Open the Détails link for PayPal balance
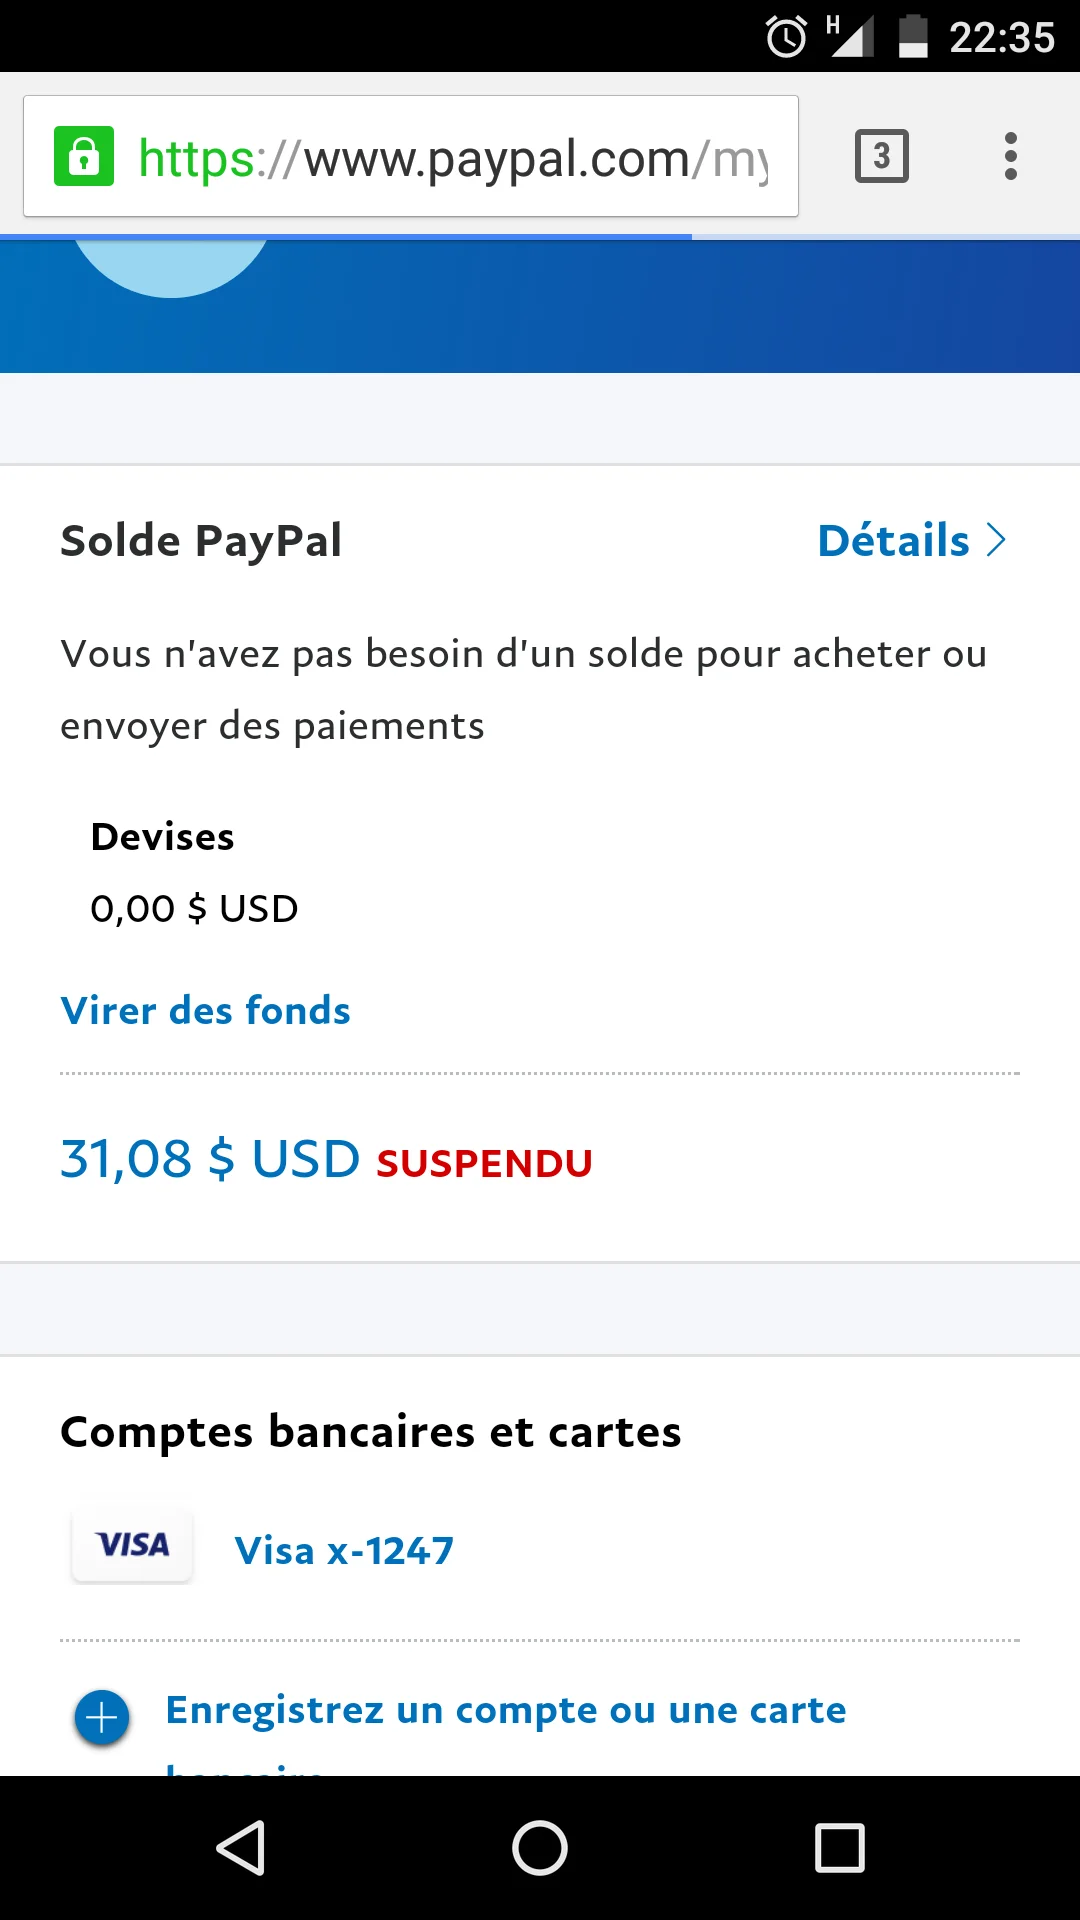 (x=893, y=541)
